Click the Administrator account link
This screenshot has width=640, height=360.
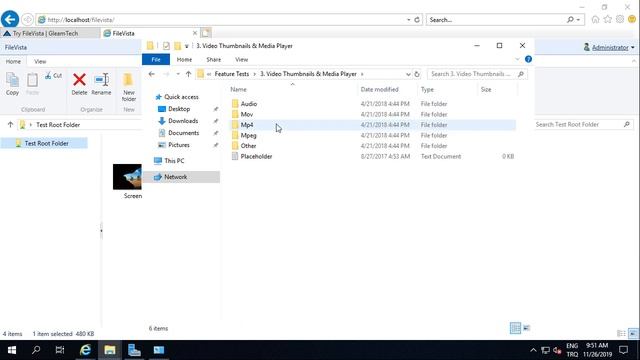coord(610,48)
